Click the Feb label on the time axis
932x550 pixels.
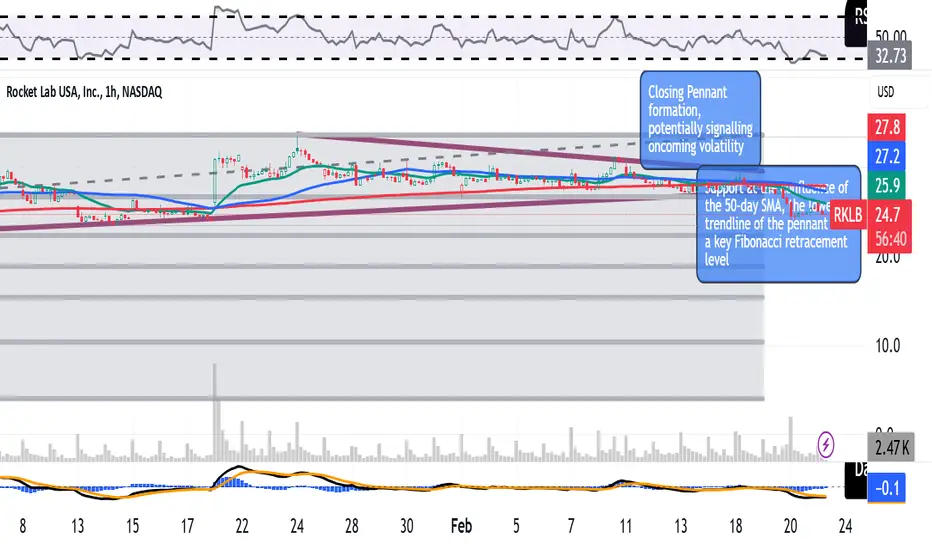461,526
